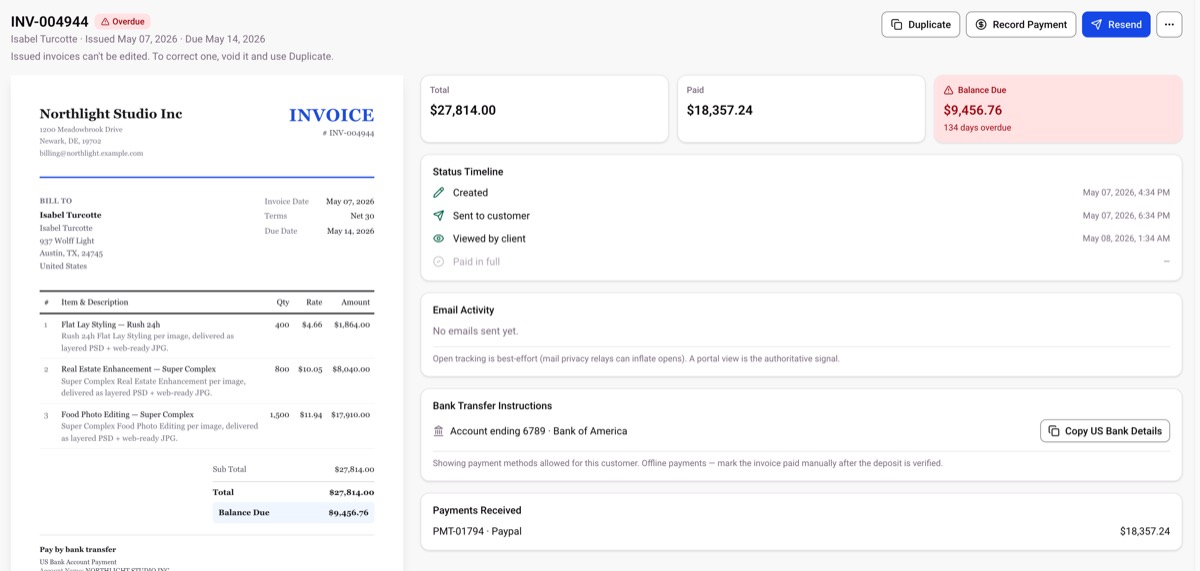Click the Net 30 terms value
Image resolution: width=1200 pixels, height=571 pixels.
click(362, 216)
